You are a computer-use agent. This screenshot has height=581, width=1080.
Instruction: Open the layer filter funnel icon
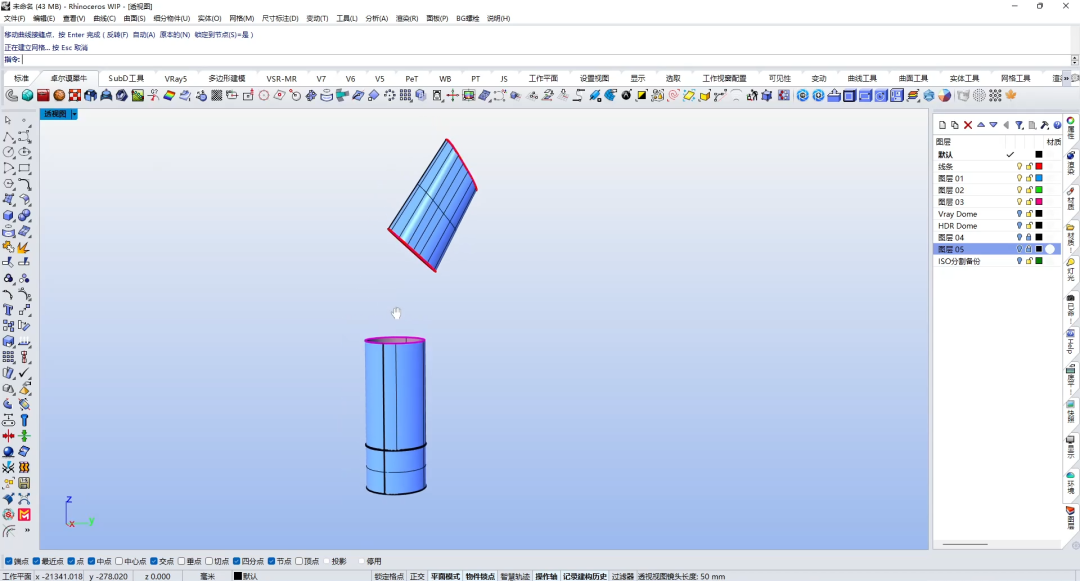point(1019,125)
